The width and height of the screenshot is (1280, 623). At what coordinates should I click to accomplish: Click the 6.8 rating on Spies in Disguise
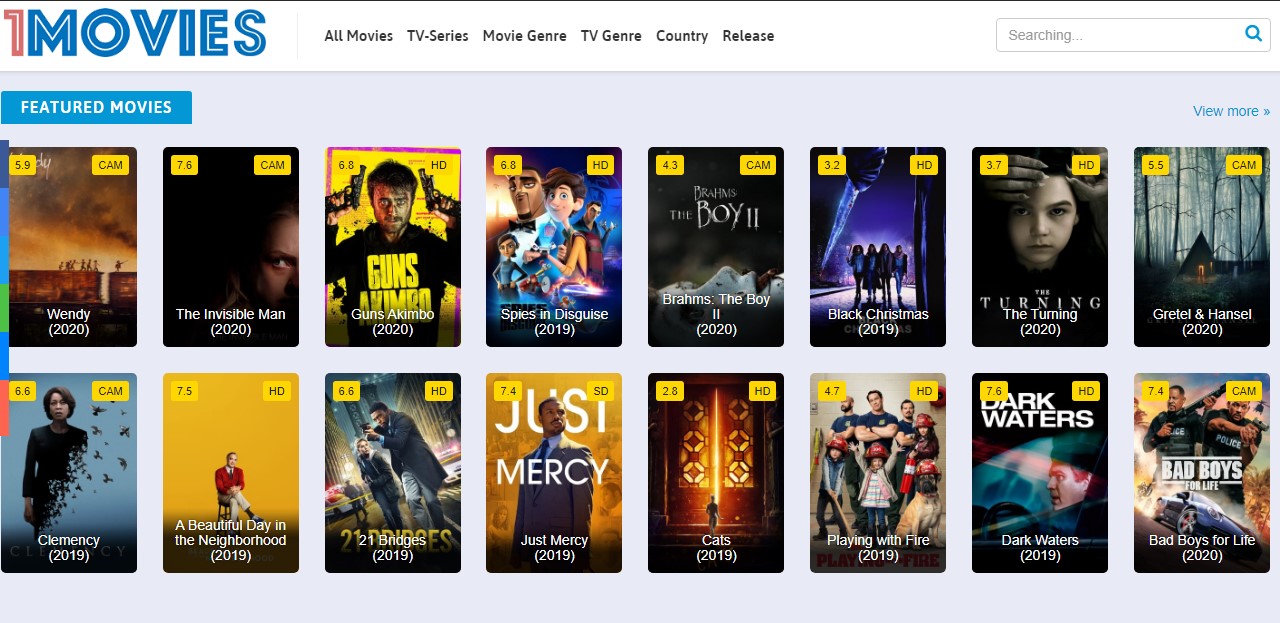coord(508,165)
